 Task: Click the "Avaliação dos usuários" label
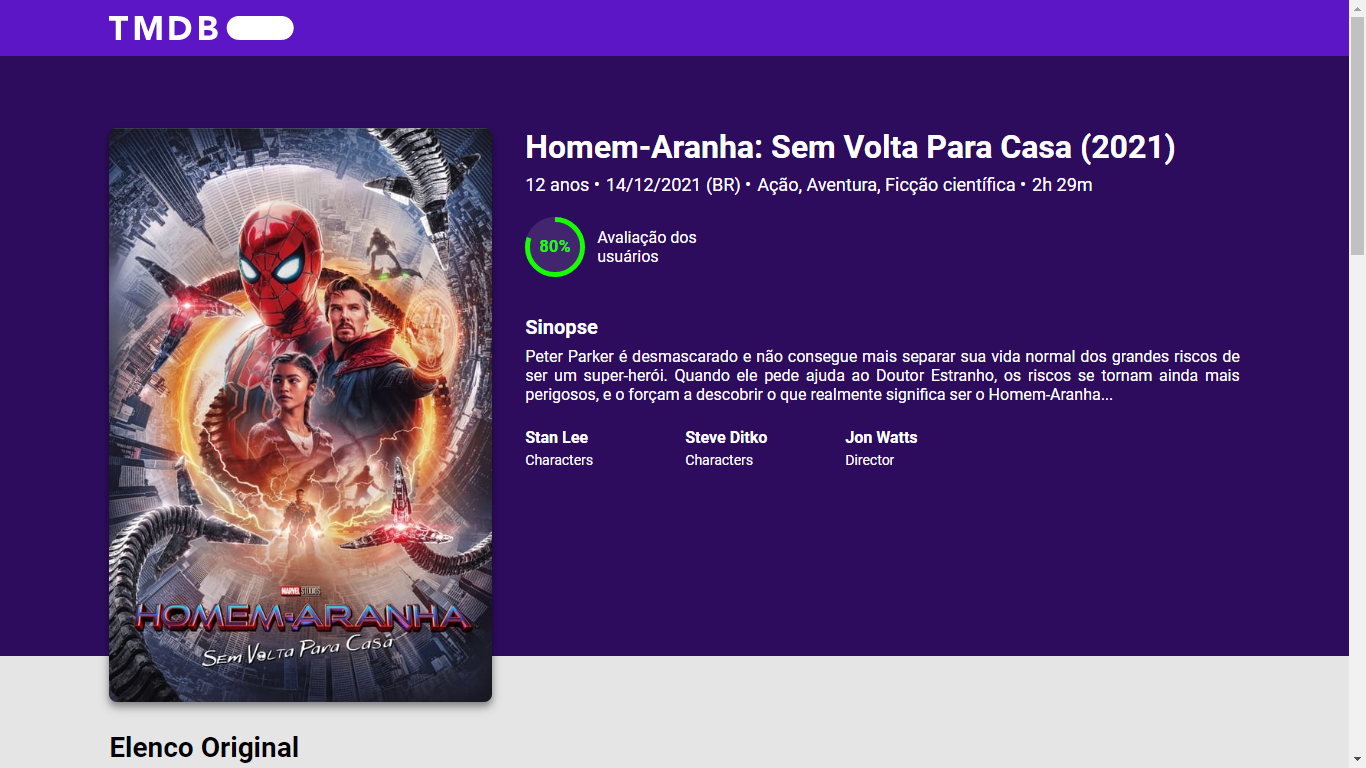tap(647, 247)
